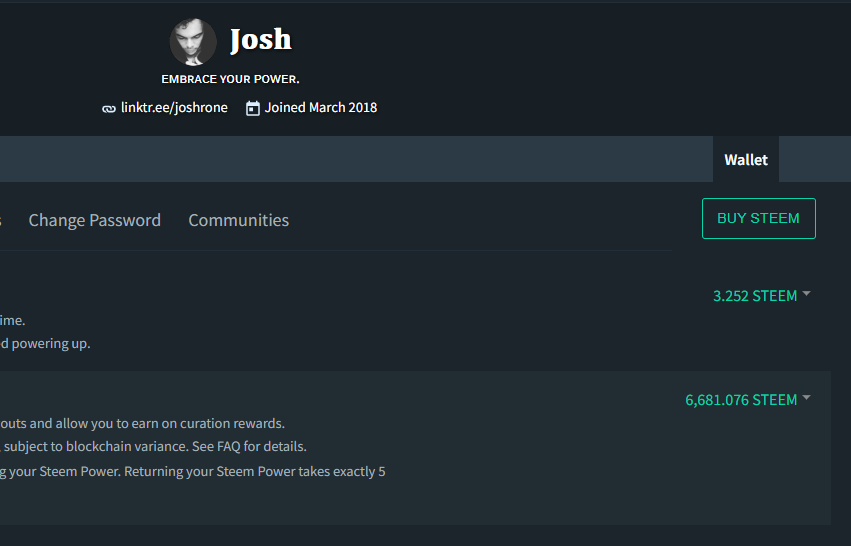Visit the linktr.ee/joshrone link
Image resolution: width=851 pixels, height=546 pixels.
(x=174, y=108)
